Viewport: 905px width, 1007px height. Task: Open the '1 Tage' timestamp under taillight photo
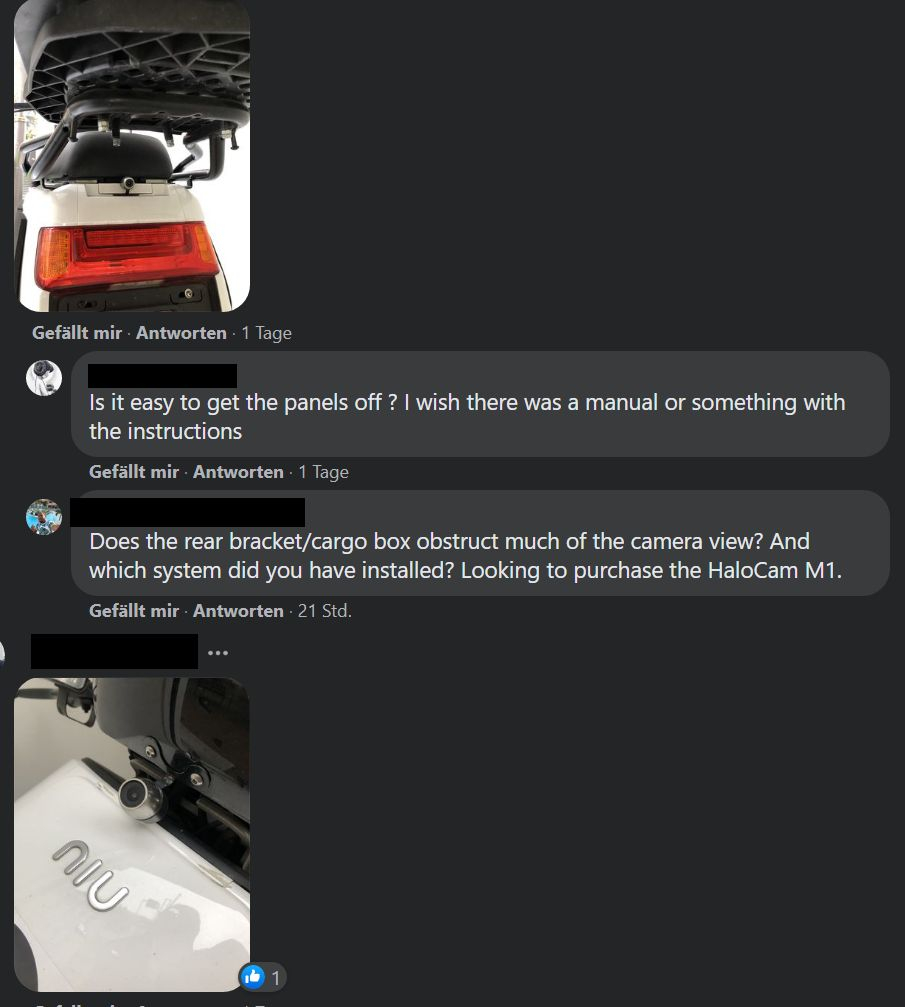[x=267, y=333]
